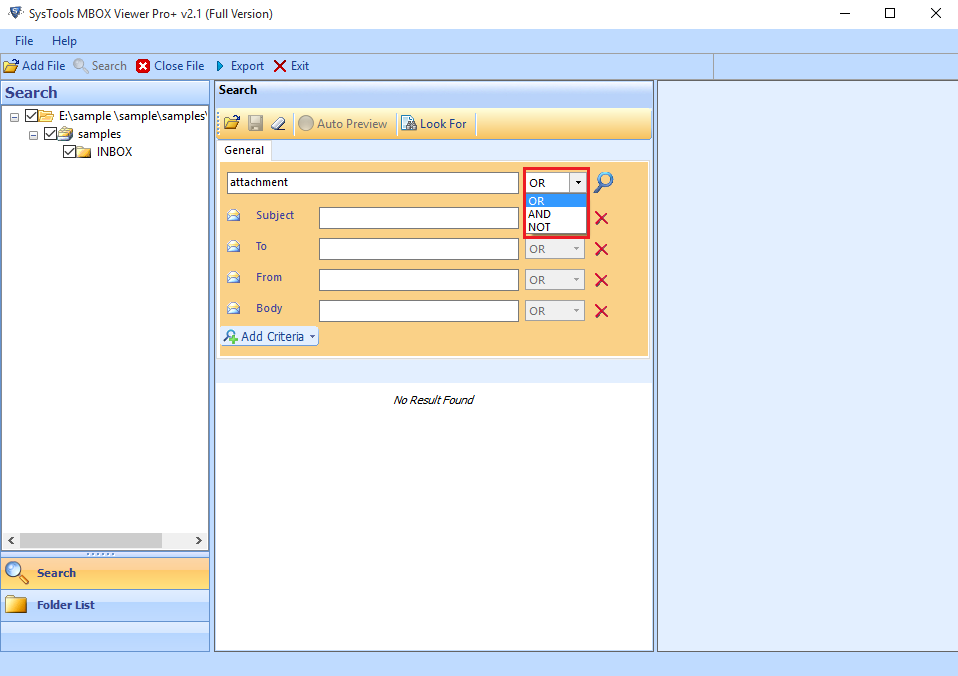This screenshot has height=676, width=958.
Task: Select AND from the operator list
Action: coord(557,214)
